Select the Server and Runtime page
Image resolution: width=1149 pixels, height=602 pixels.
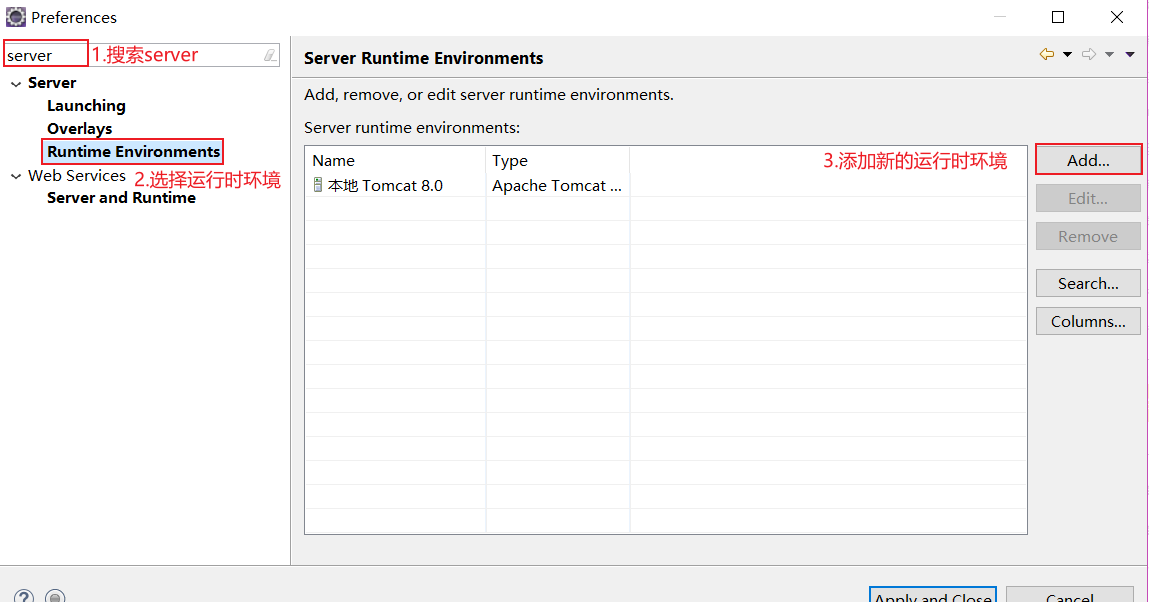click(121, 197)
